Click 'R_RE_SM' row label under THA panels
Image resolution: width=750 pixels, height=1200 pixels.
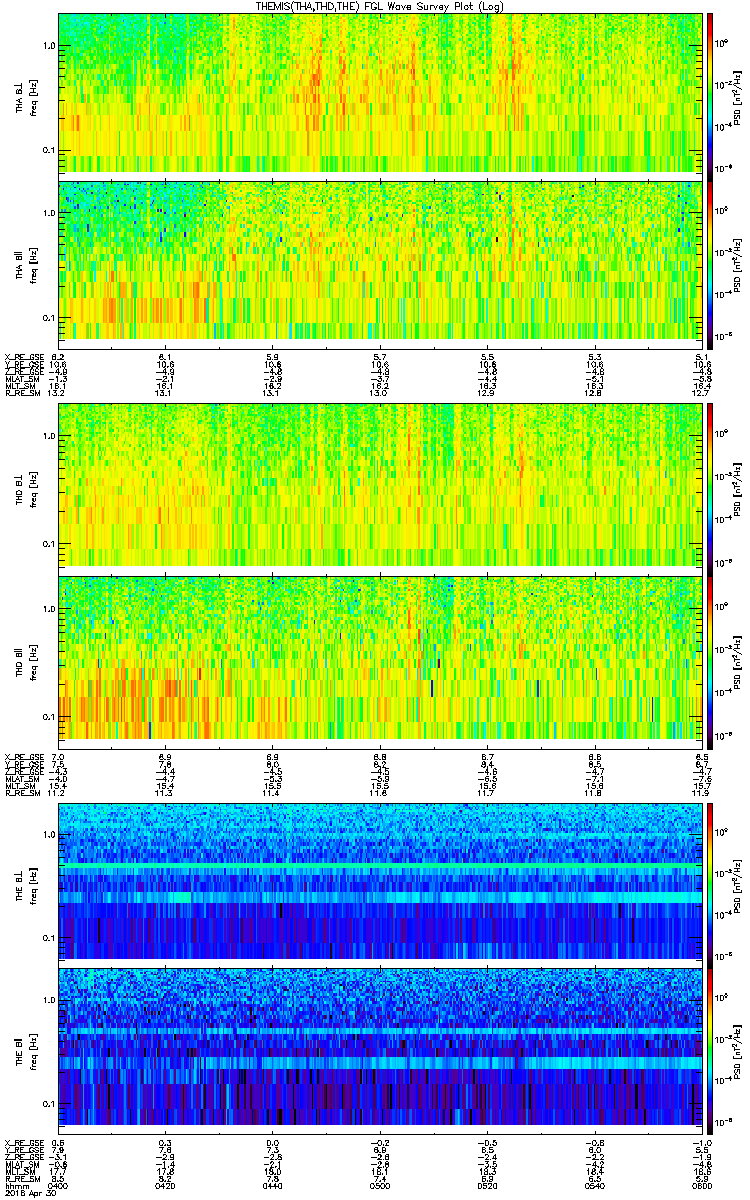coord(22,394)
